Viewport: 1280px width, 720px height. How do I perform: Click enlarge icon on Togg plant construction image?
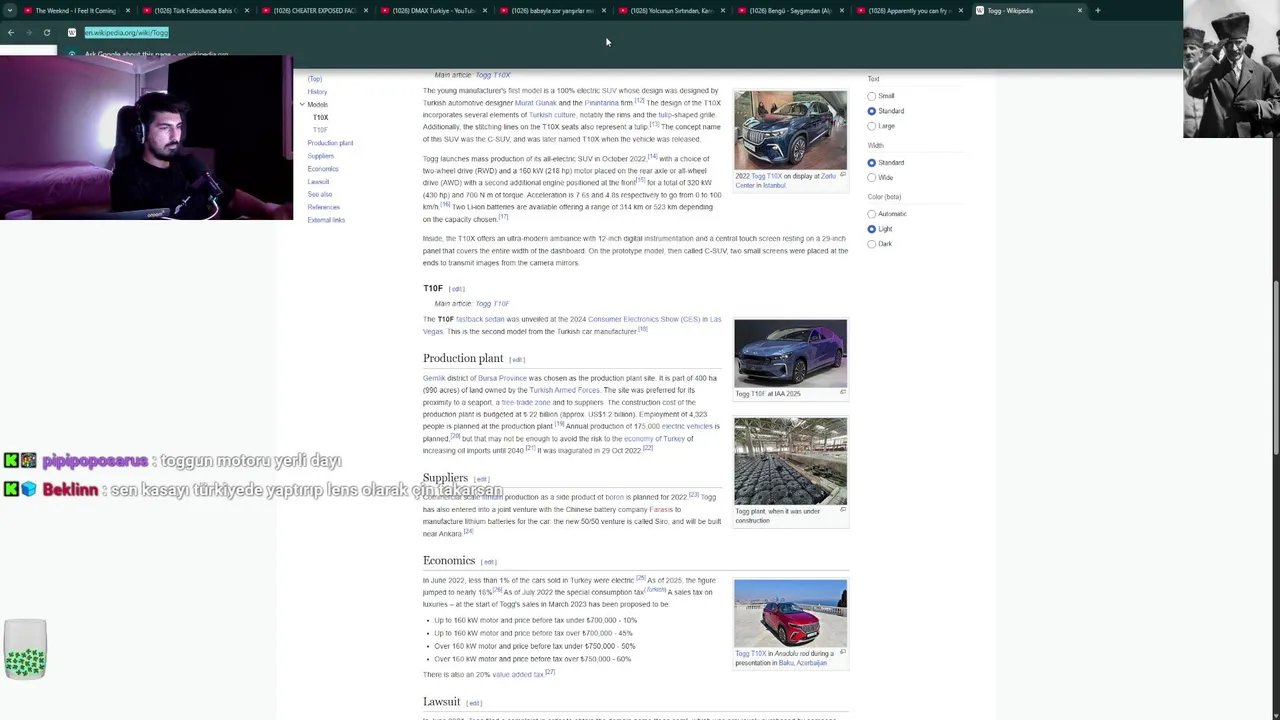pyautogui.click(x=842, y=510)
